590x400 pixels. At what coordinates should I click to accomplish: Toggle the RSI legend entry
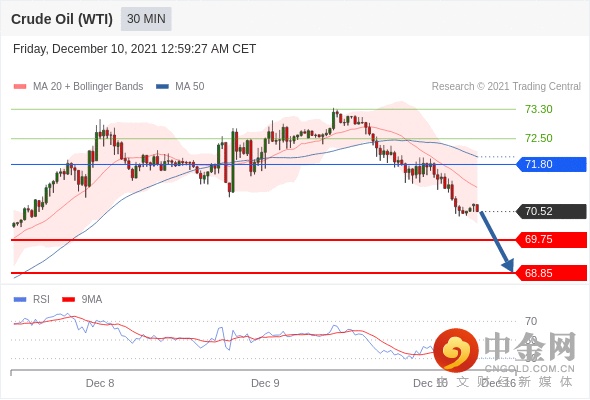[x=32, y=299]
